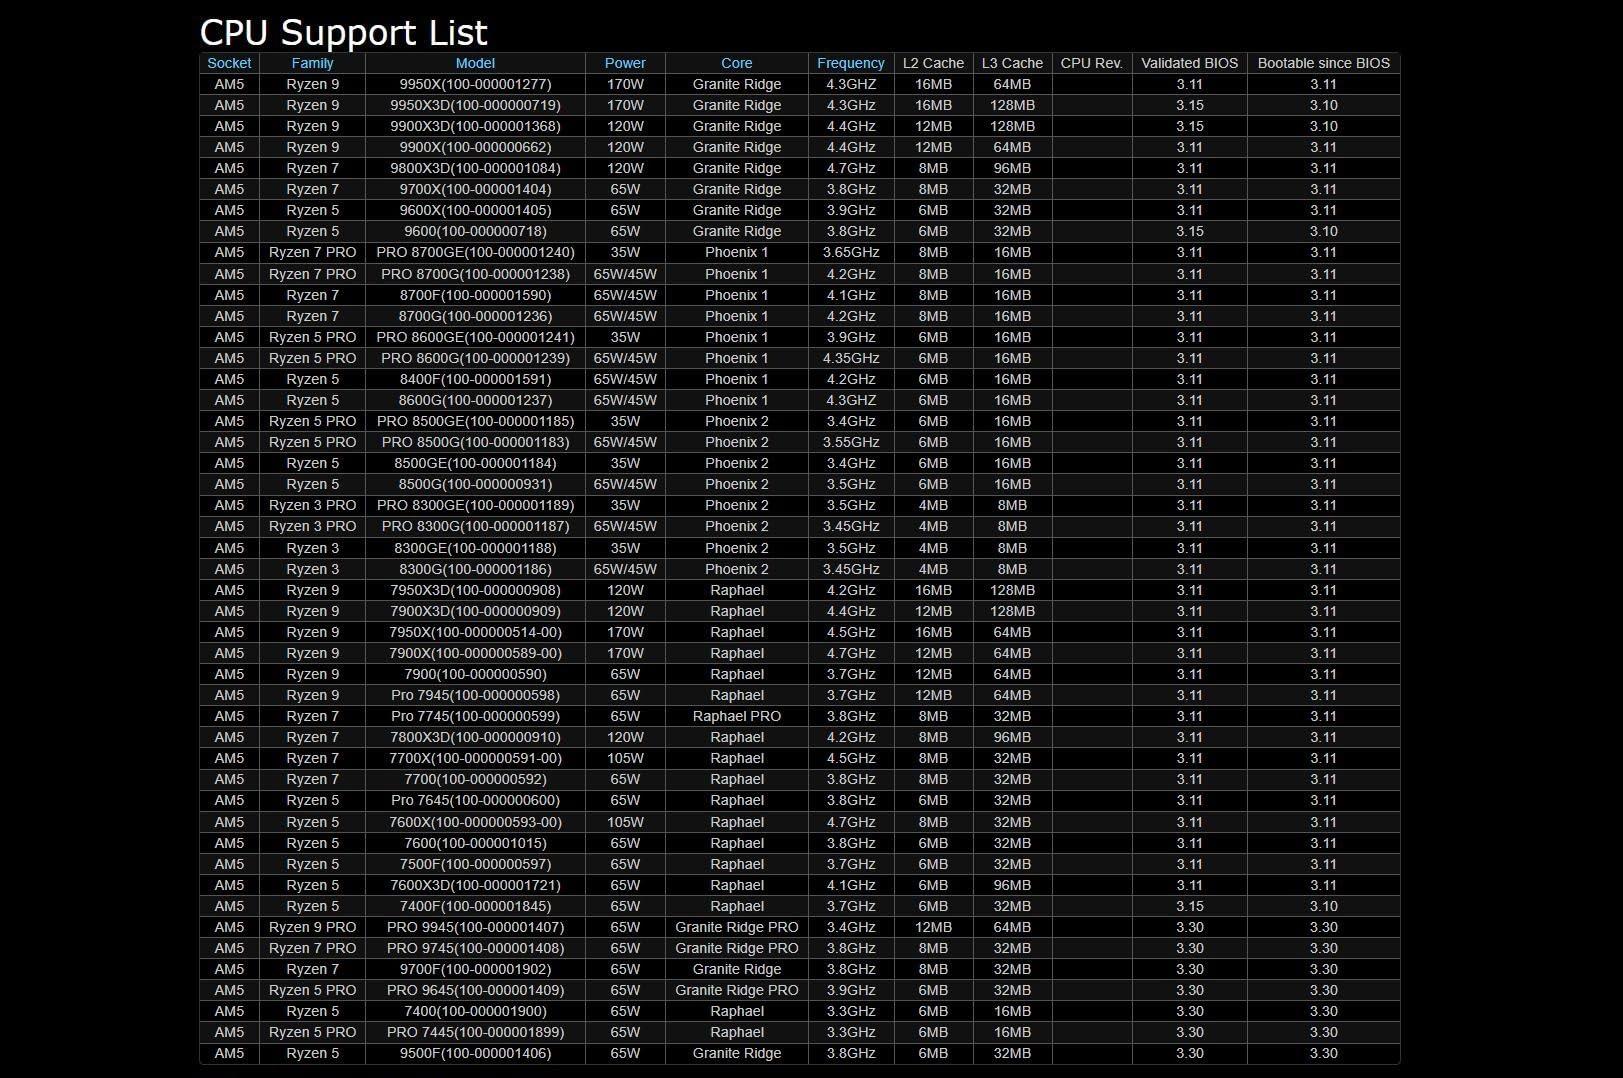Click the L2 Cache column header
Screen dimensions: 1623x1078
[933, 63]
